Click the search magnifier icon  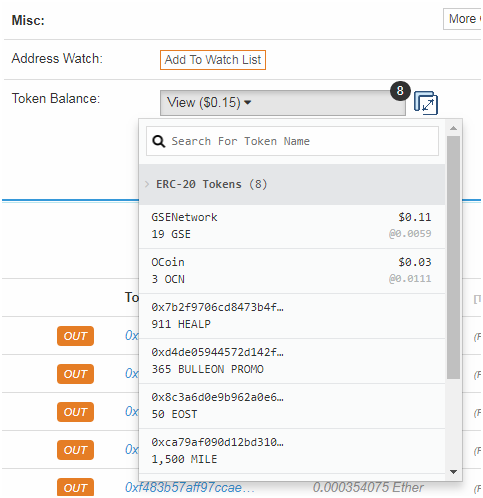click(x=159, y=141)
